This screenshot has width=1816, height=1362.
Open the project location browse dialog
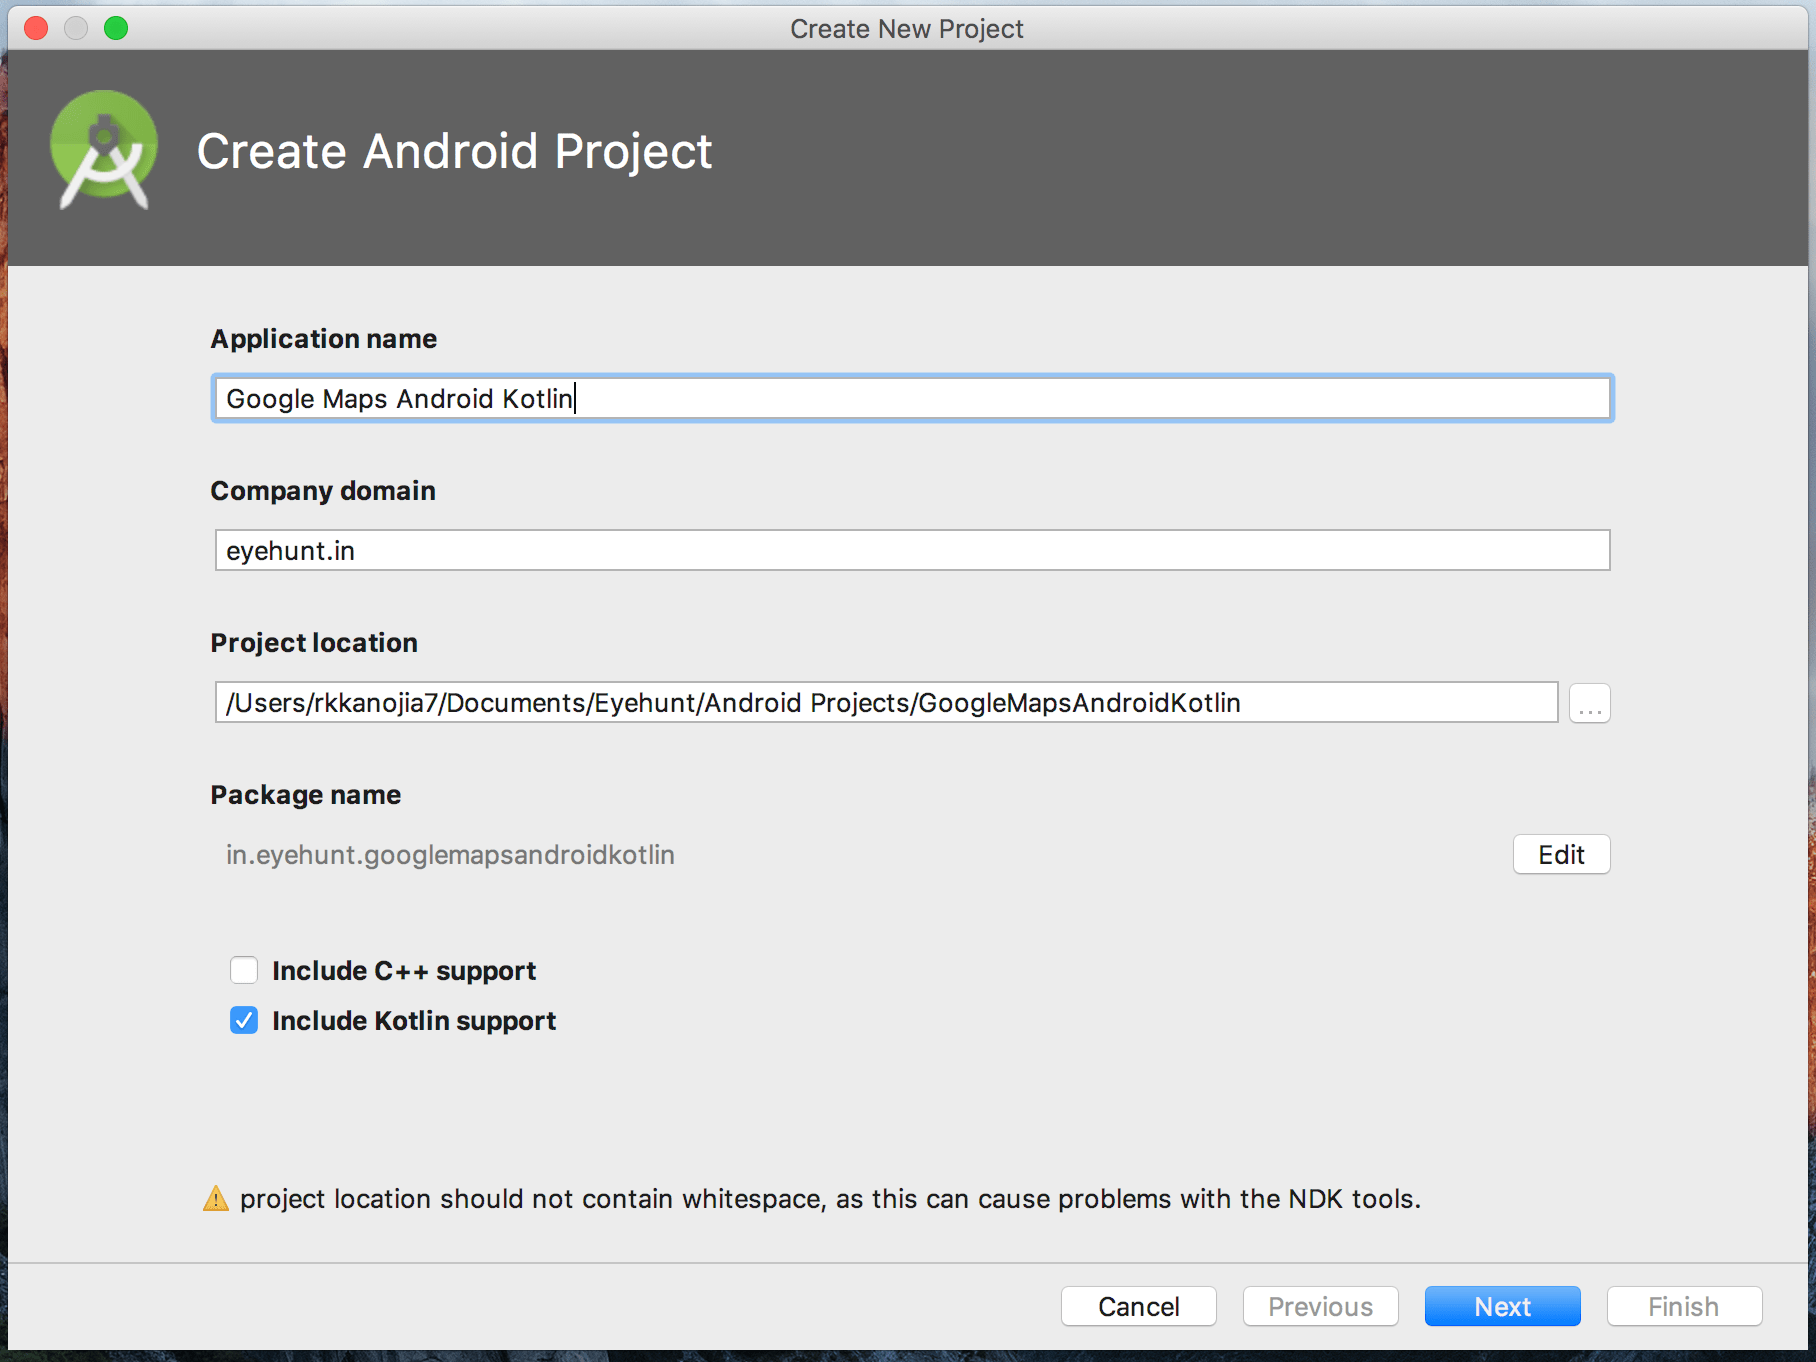click(1588, 702)
